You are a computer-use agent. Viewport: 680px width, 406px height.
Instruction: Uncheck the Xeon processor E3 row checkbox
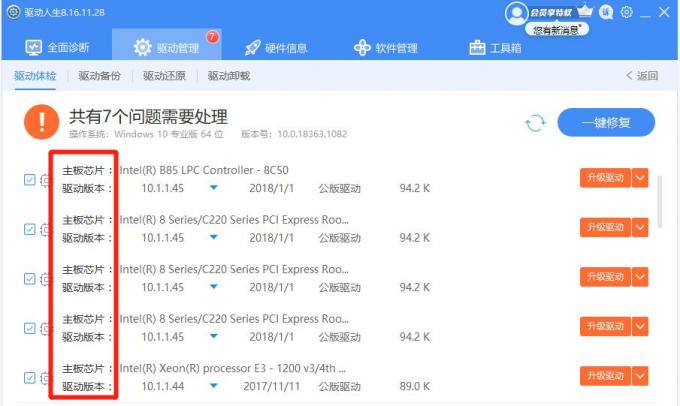[29, 377]
